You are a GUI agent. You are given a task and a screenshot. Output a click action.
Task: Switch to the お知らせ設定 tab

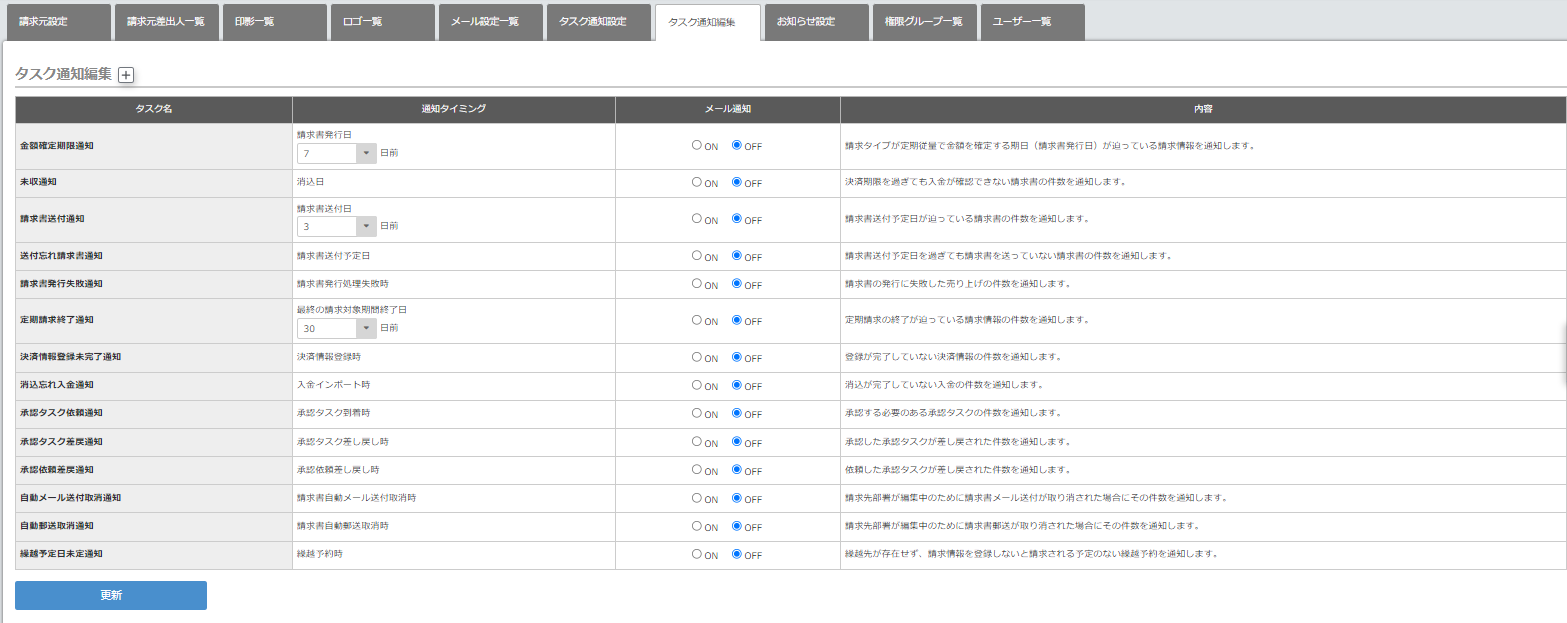coord(813,22)
